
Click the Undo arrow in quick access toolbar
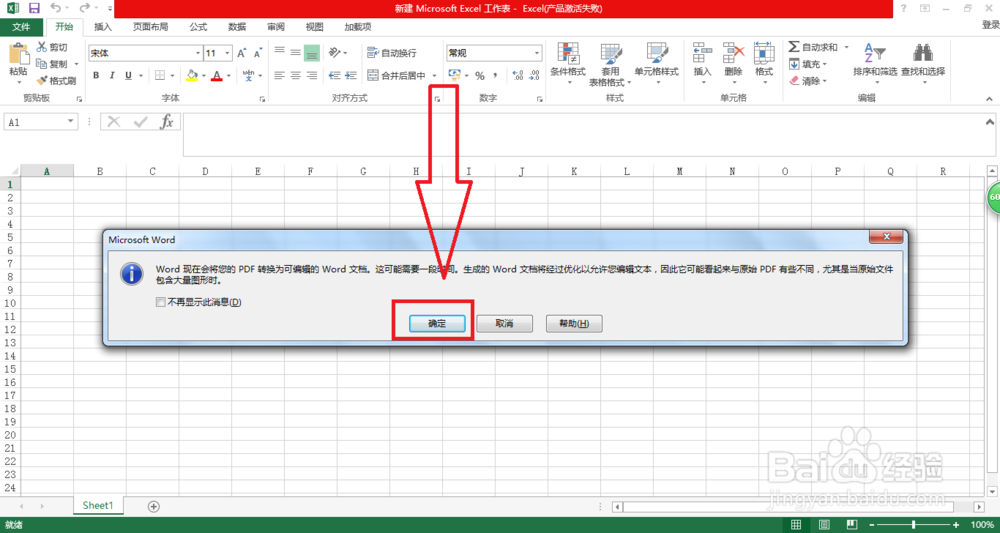(55, 8)
